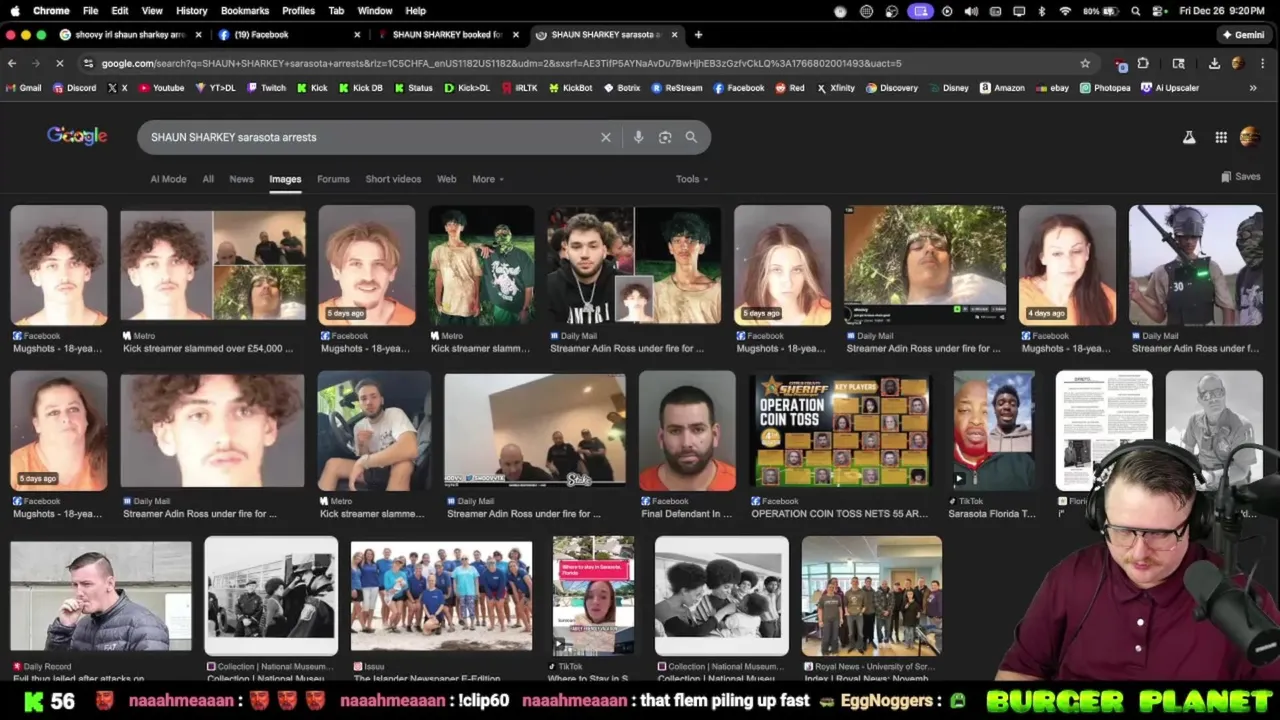Open Chrome History menu
This screenshot has height=720, width=1280.
pos(191,11)
